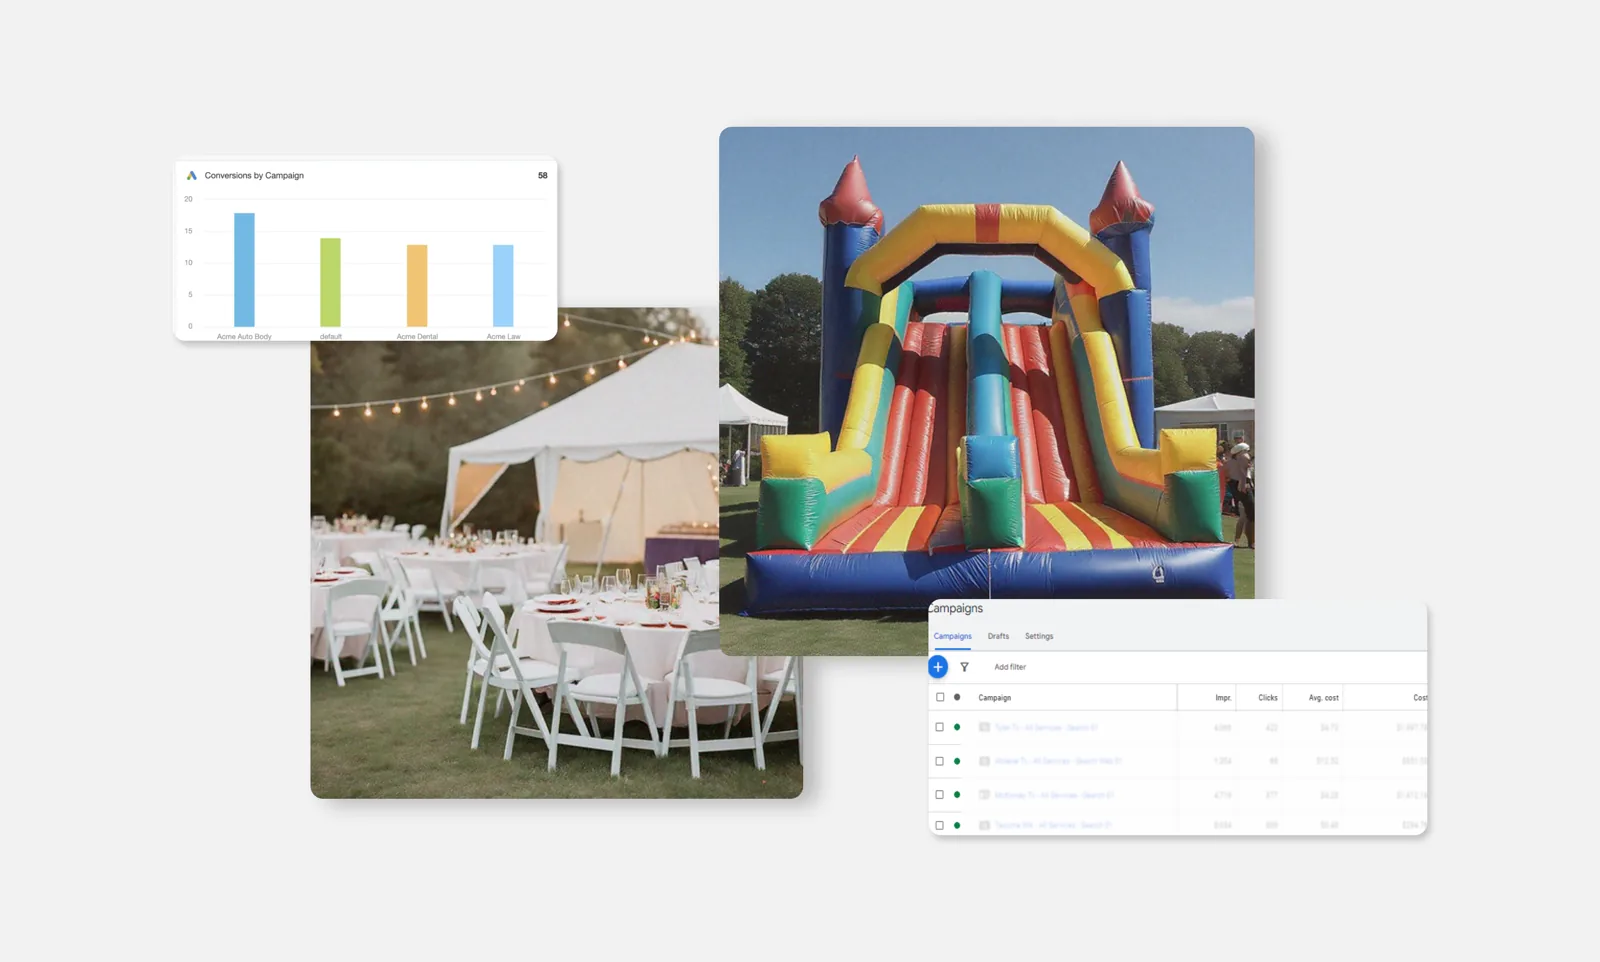Sort by the Impr. column header
This screenshot has height=962, width=1600.
pyautogui.click(x=1223, y=698)
